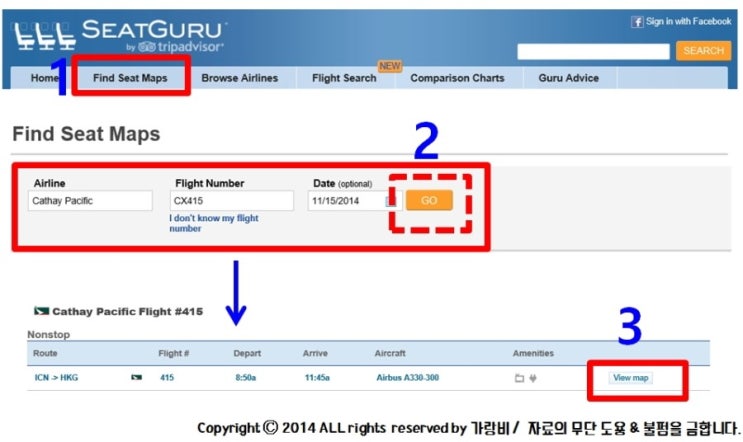Click the power outlet amenity icon
Screen dimensions: 743x442
[533, 378]
